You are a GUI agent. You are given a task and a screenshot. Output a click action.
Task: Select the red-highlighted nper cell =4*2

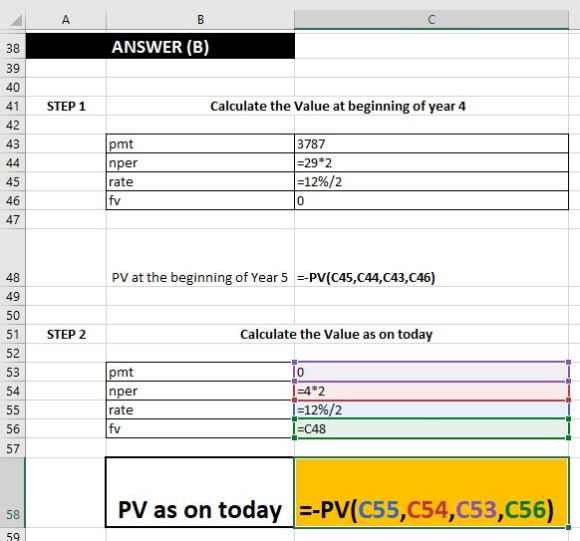pyautogui.click(x=431, y=391)
